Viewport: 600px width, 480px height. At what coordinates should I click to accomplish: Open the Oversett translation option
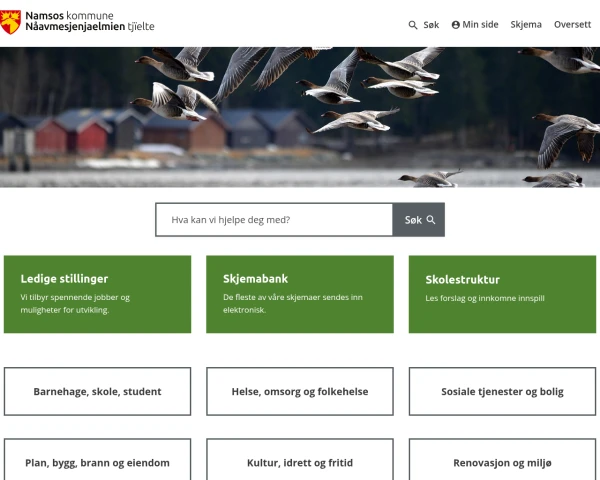pos(572,25)
